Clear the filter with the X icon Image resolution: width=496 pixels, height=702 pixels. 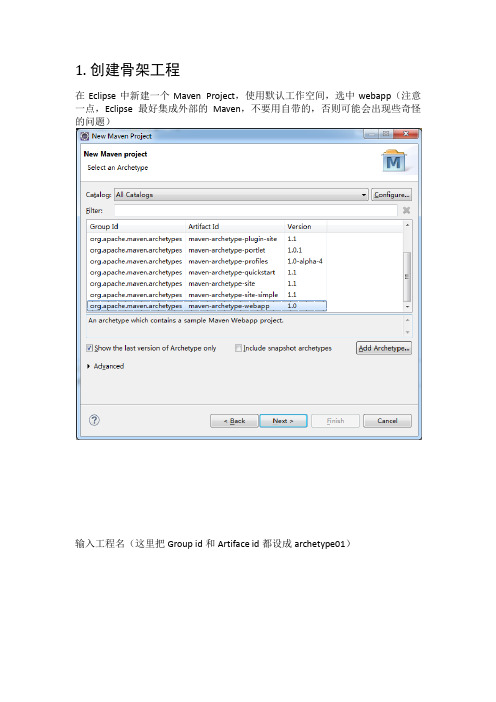[x=406, y=210]
